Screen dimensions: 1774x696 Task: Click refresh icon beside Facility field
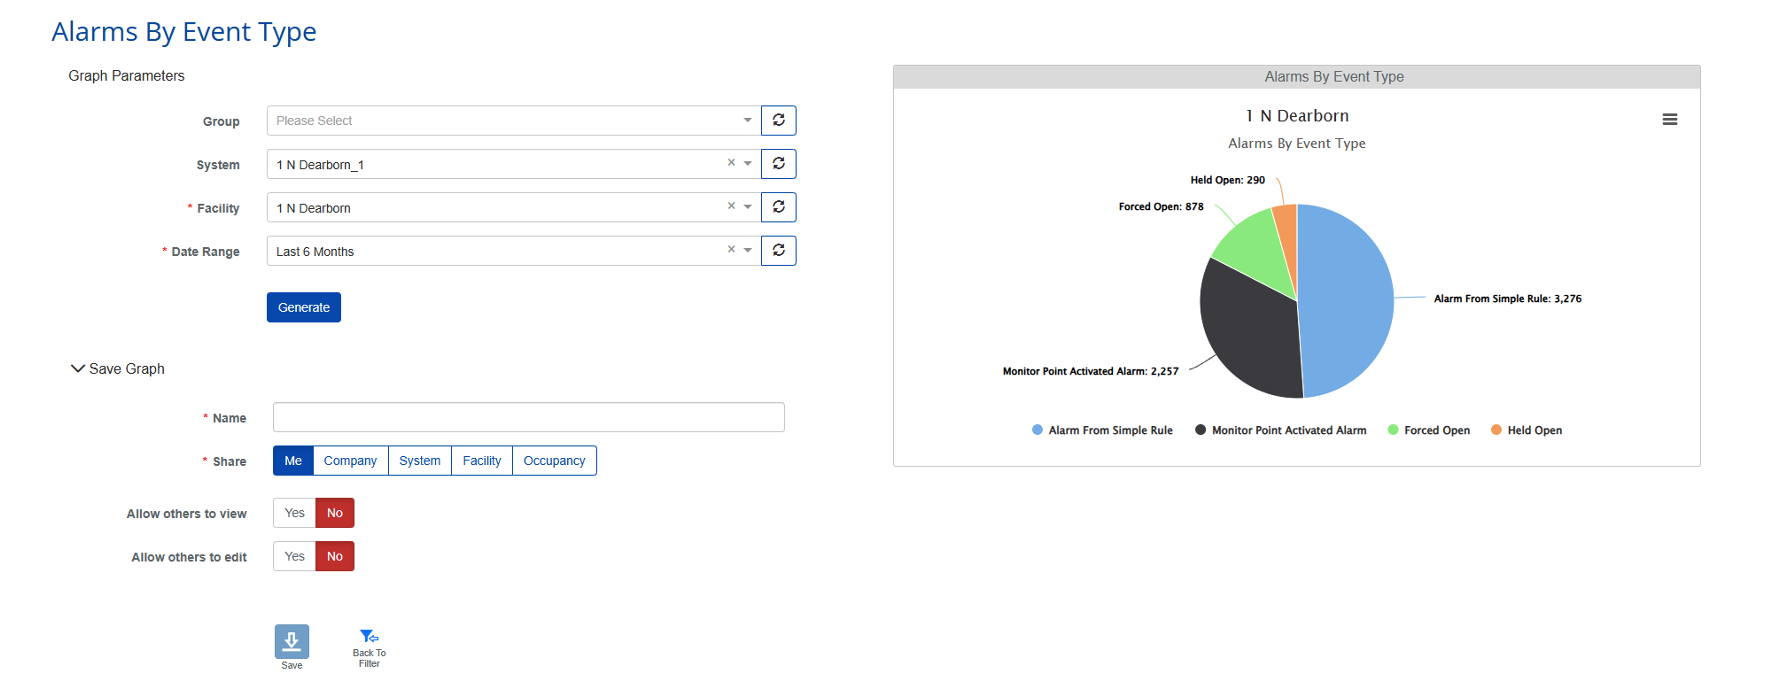point(778,207)
